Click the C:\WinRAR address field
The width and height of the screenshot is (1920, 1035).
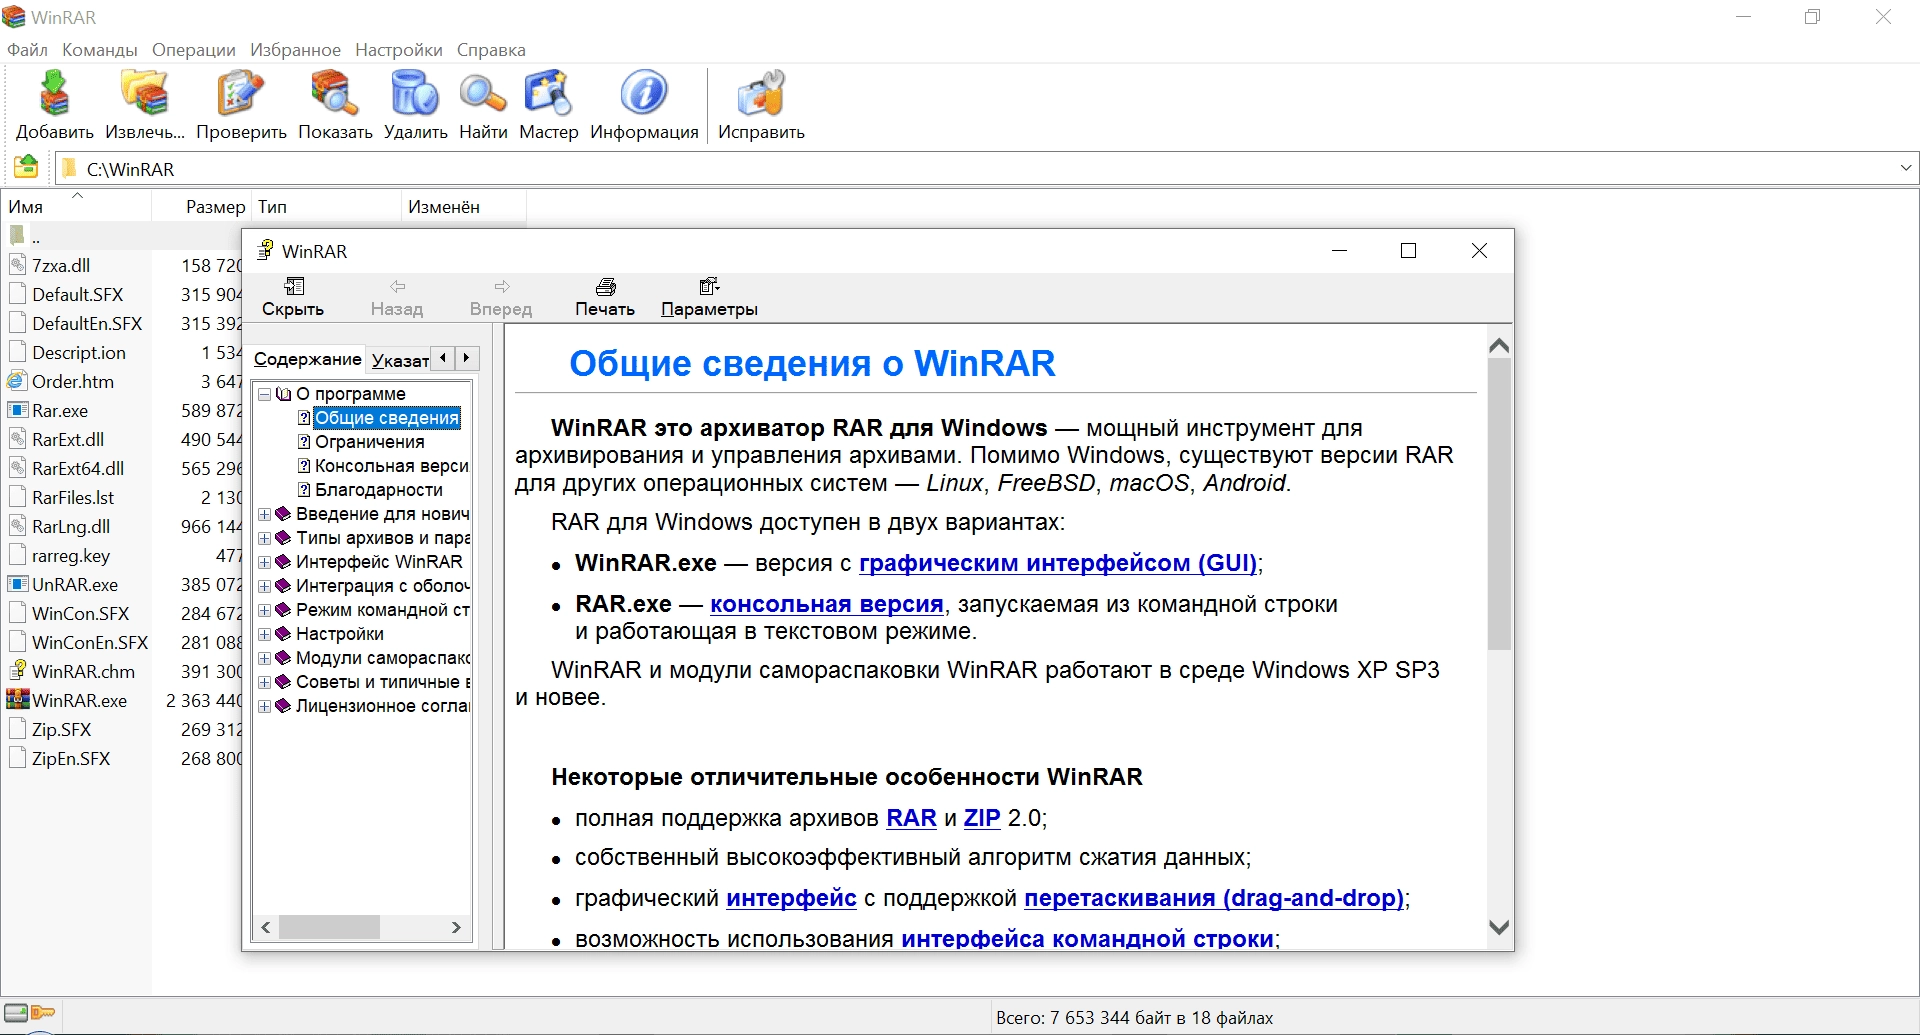point(975,169)
